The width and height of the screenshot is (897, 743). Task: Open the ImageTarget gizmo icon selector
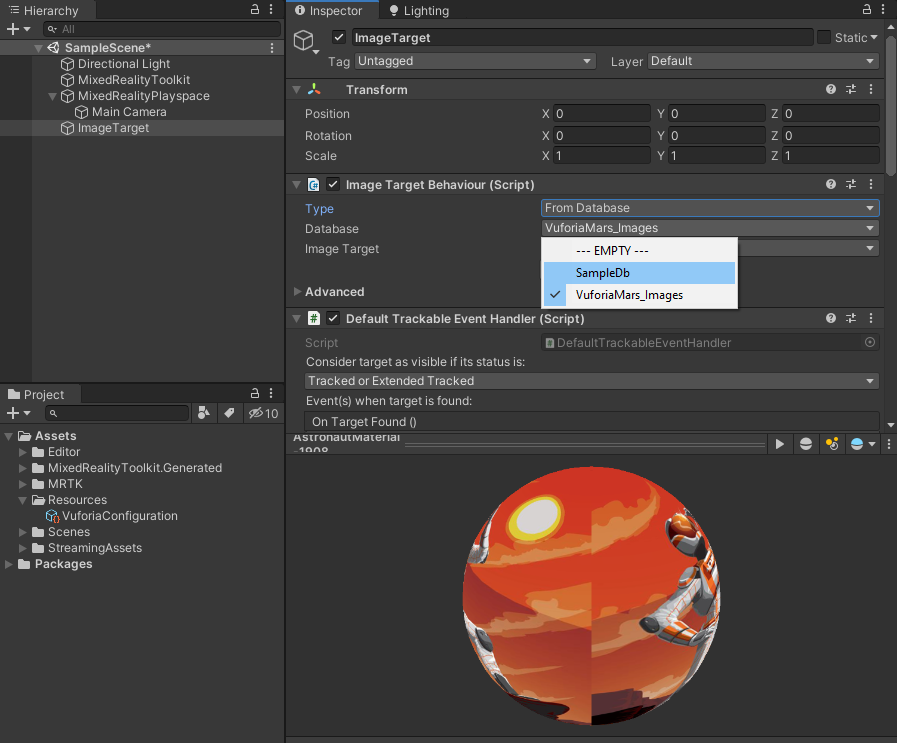[303, 37]
